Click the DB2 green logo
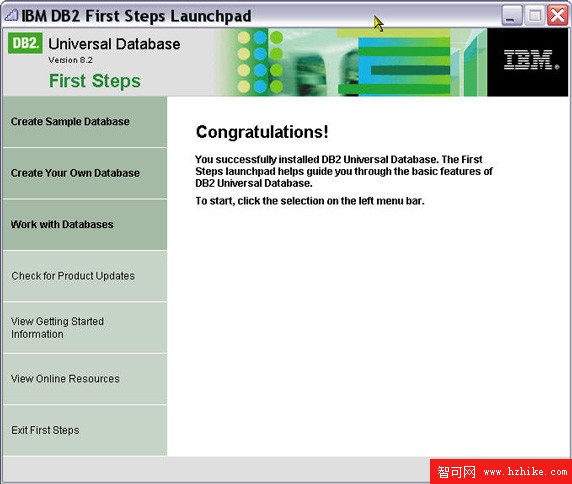 coord(25,43)
